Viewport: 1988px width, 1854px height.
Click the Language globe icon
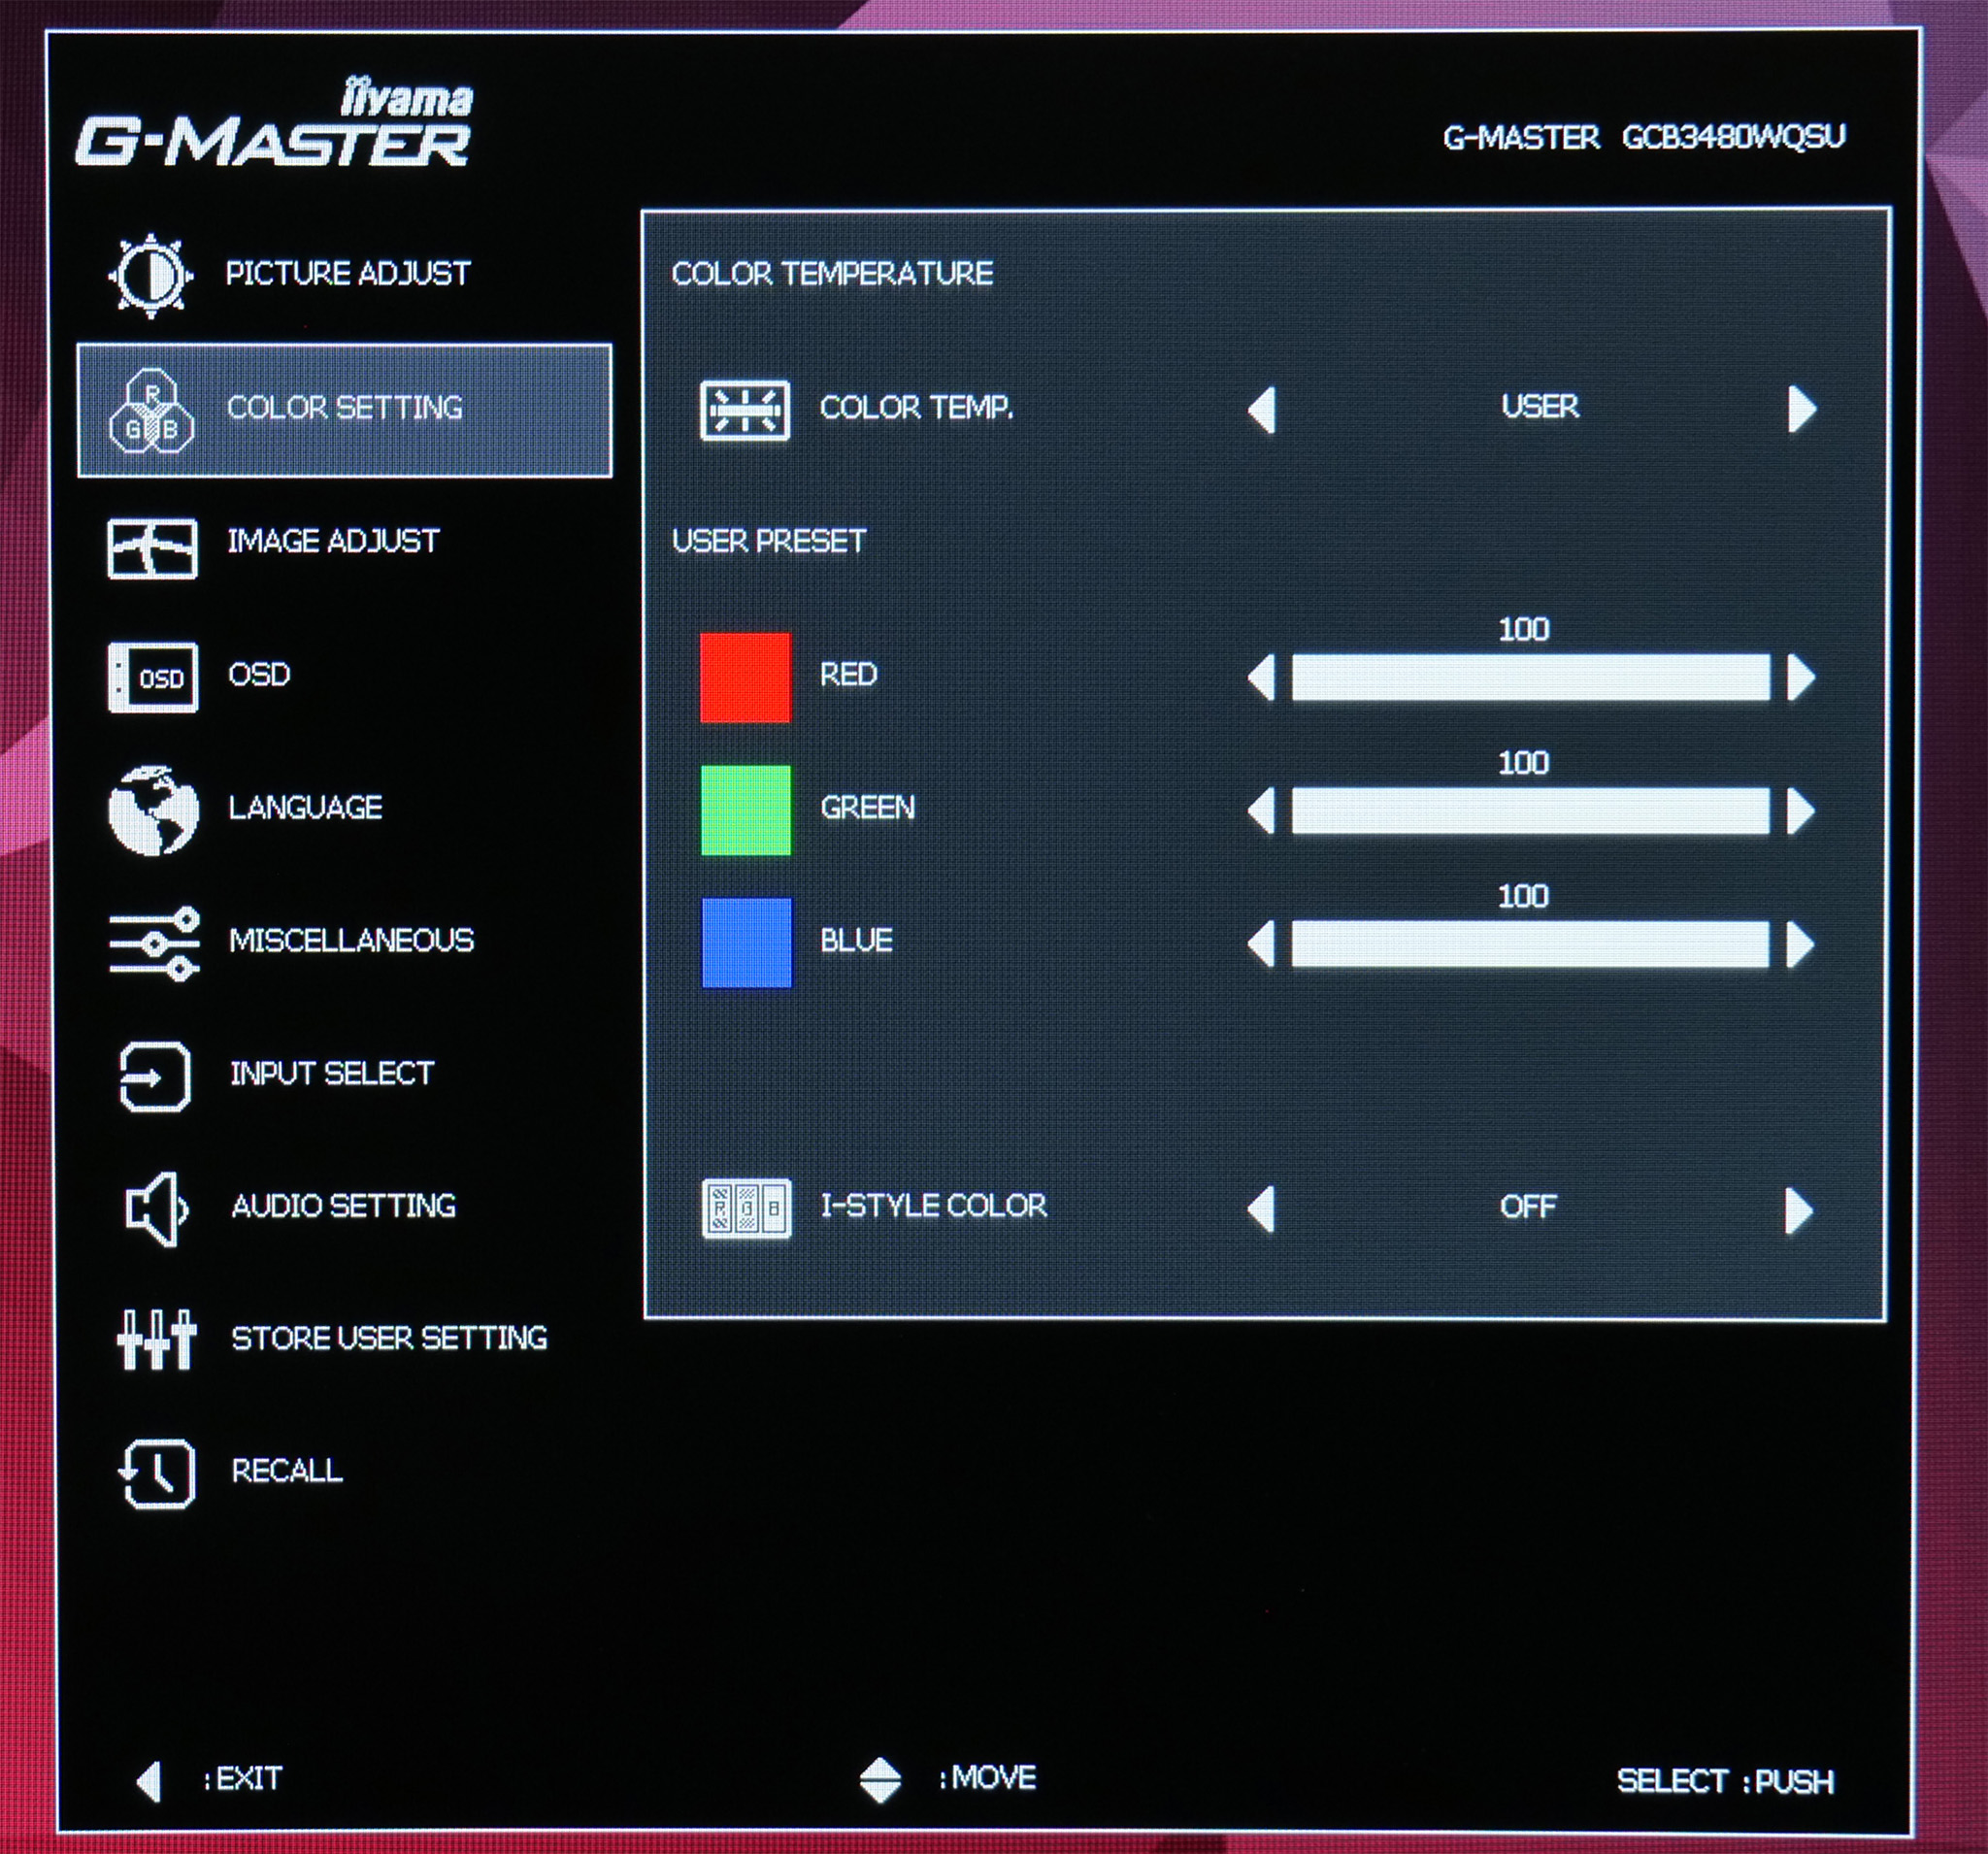(x=153, y=810)
